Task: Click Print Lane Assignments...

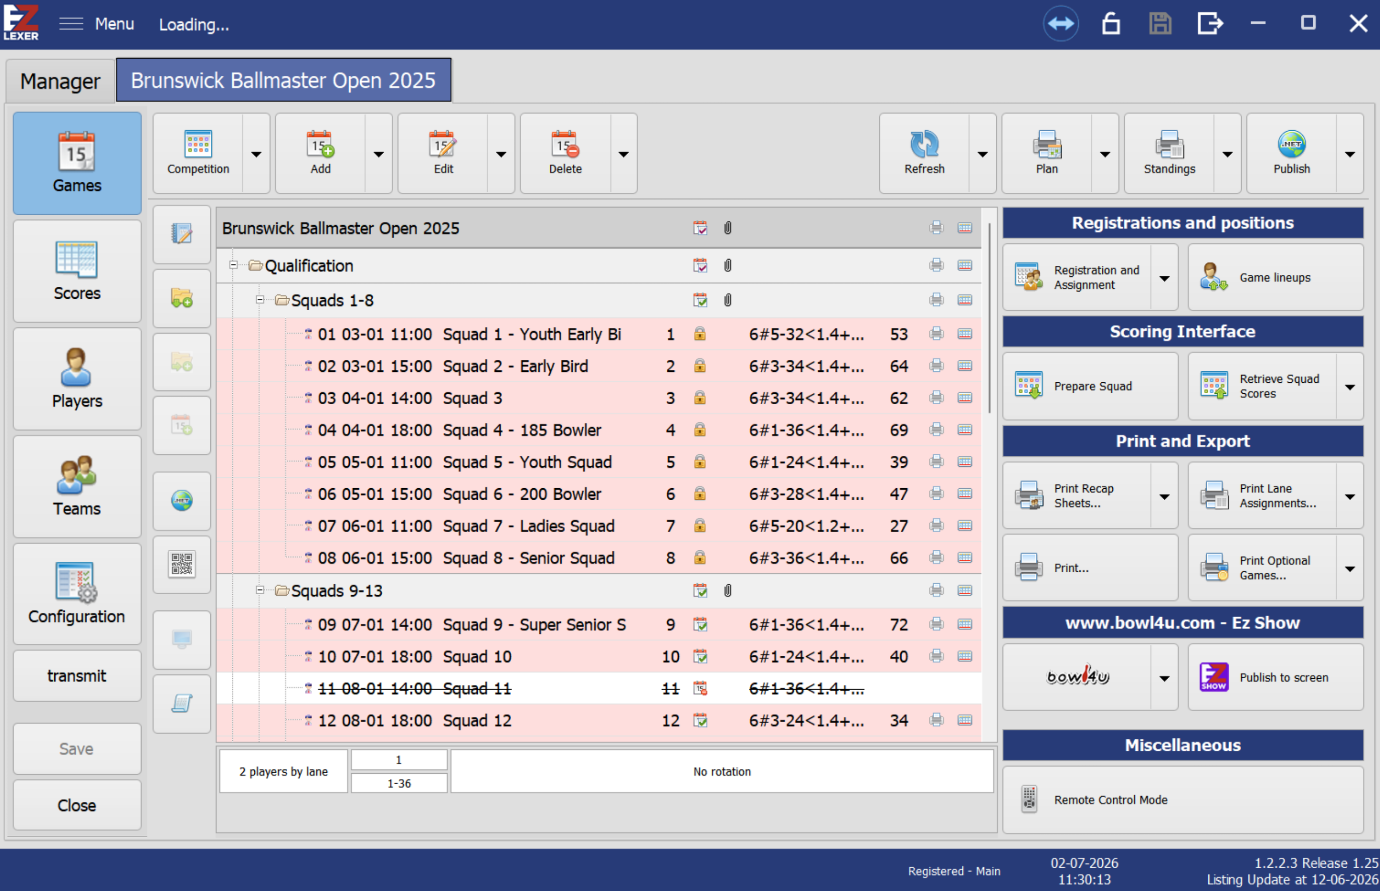Action: pos(1263,496)
